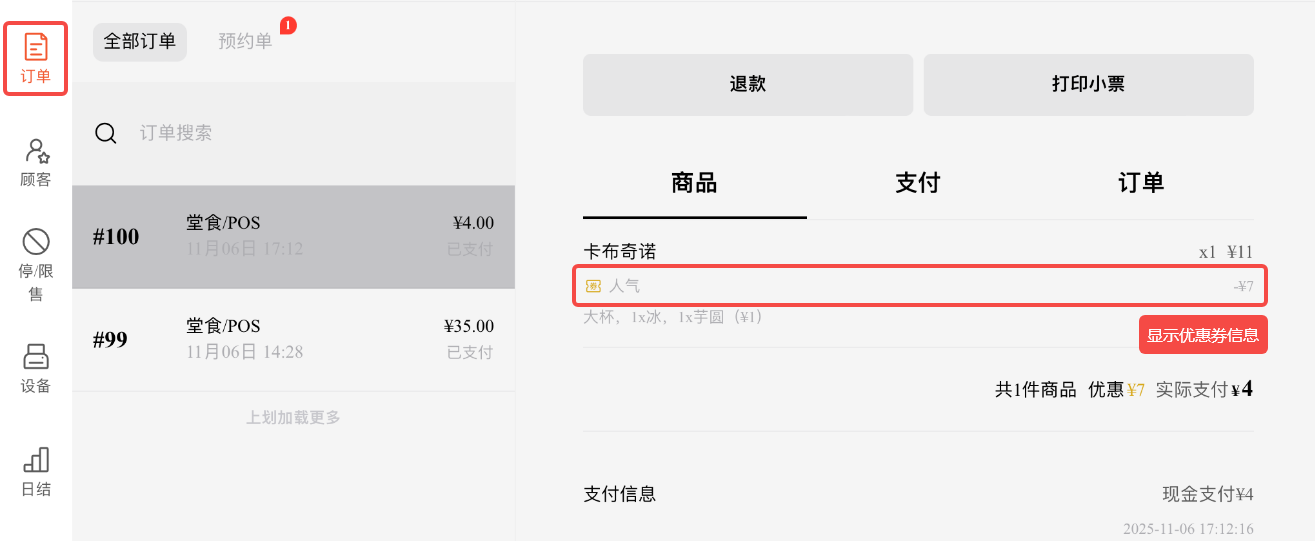Viewport: 1315px width, 541px height.
Task: Switch to the 预约单 tab
Action: tap(245, 42)
